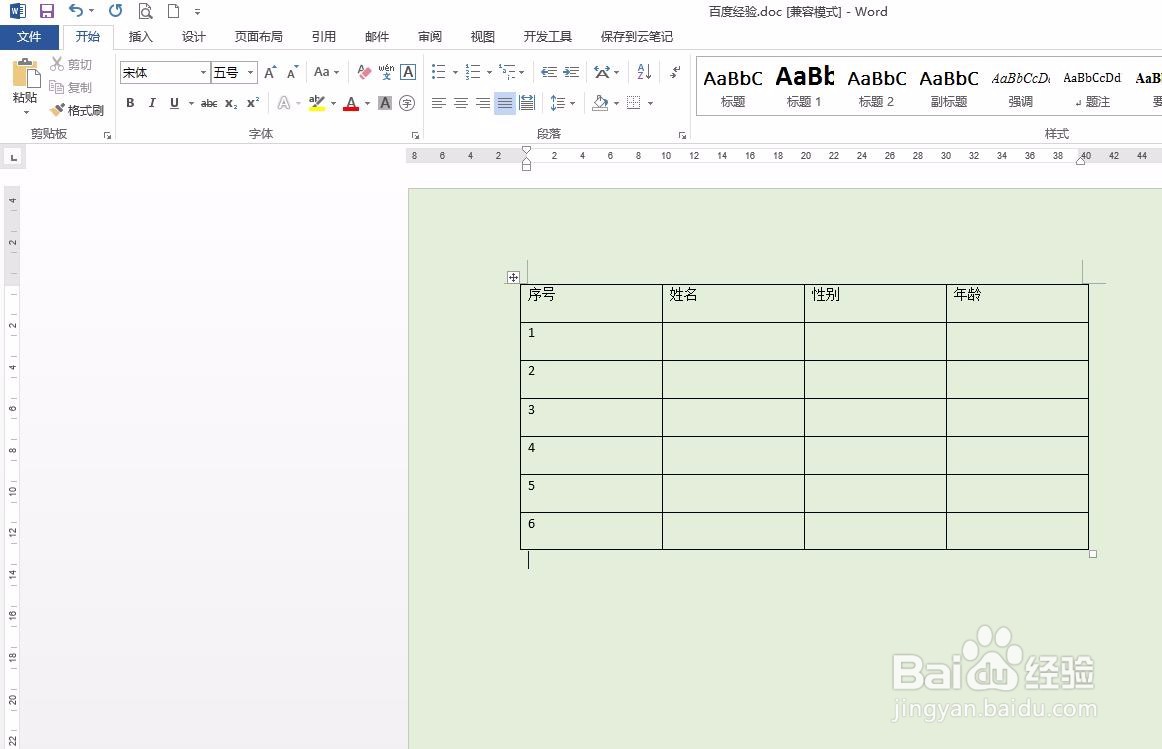Open the line spacing options
The image size is (1162, 749).
(562, 103)
